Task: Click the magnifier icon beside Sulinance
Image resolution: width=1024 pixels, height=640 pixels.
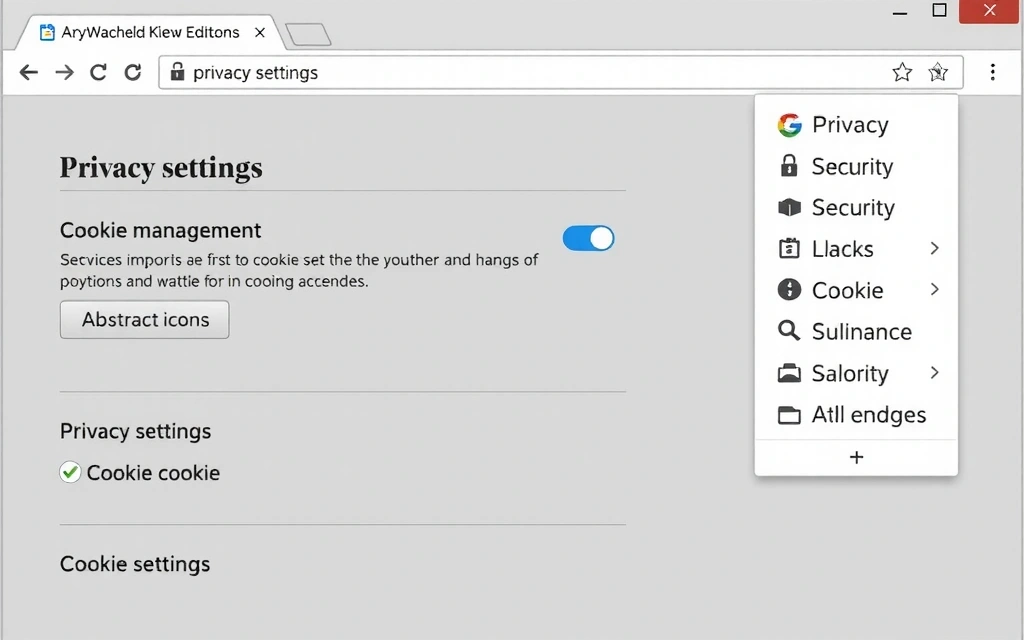Action: click(789, 331)
